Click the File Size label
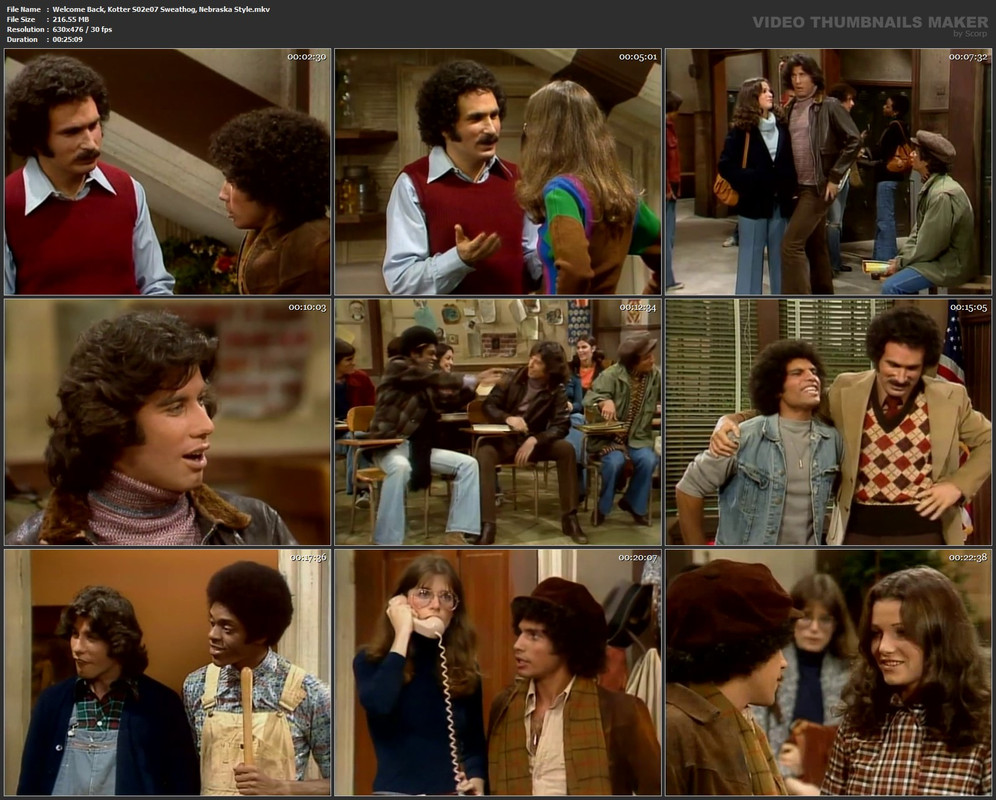996x800 pixels. click(x=21, y=20)
